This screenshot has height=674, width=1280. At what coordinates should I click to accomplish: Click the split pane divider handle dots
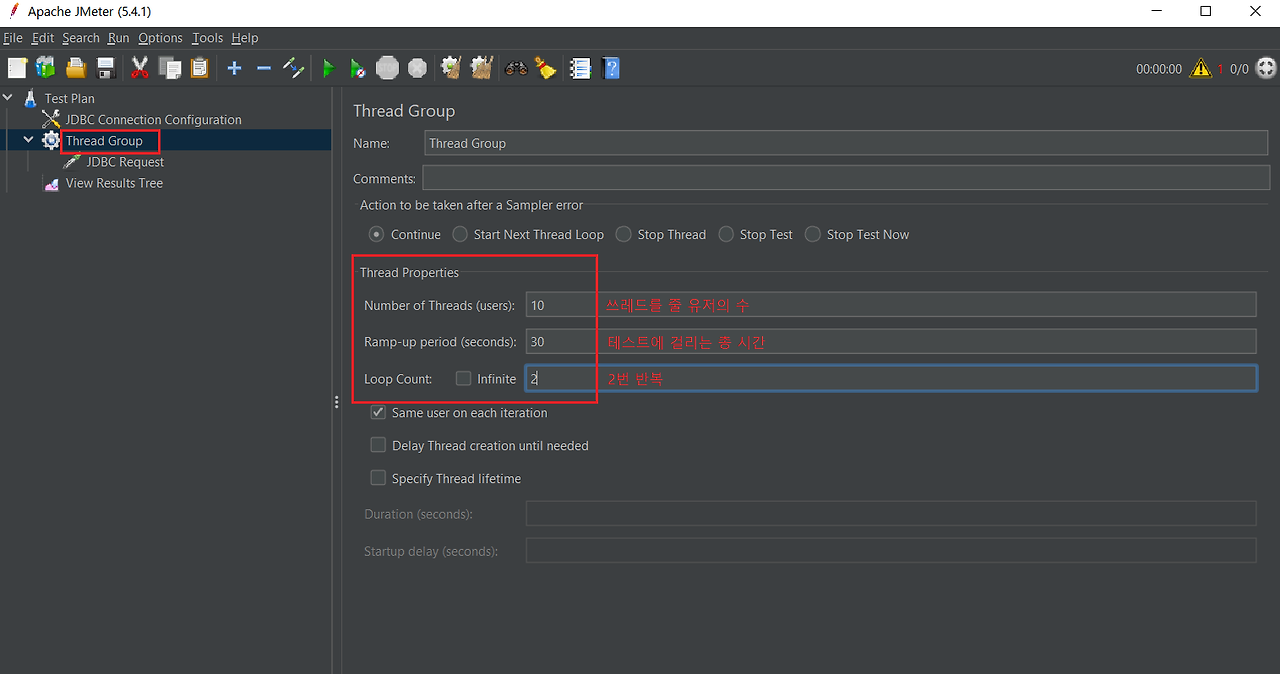coord(336,402)
